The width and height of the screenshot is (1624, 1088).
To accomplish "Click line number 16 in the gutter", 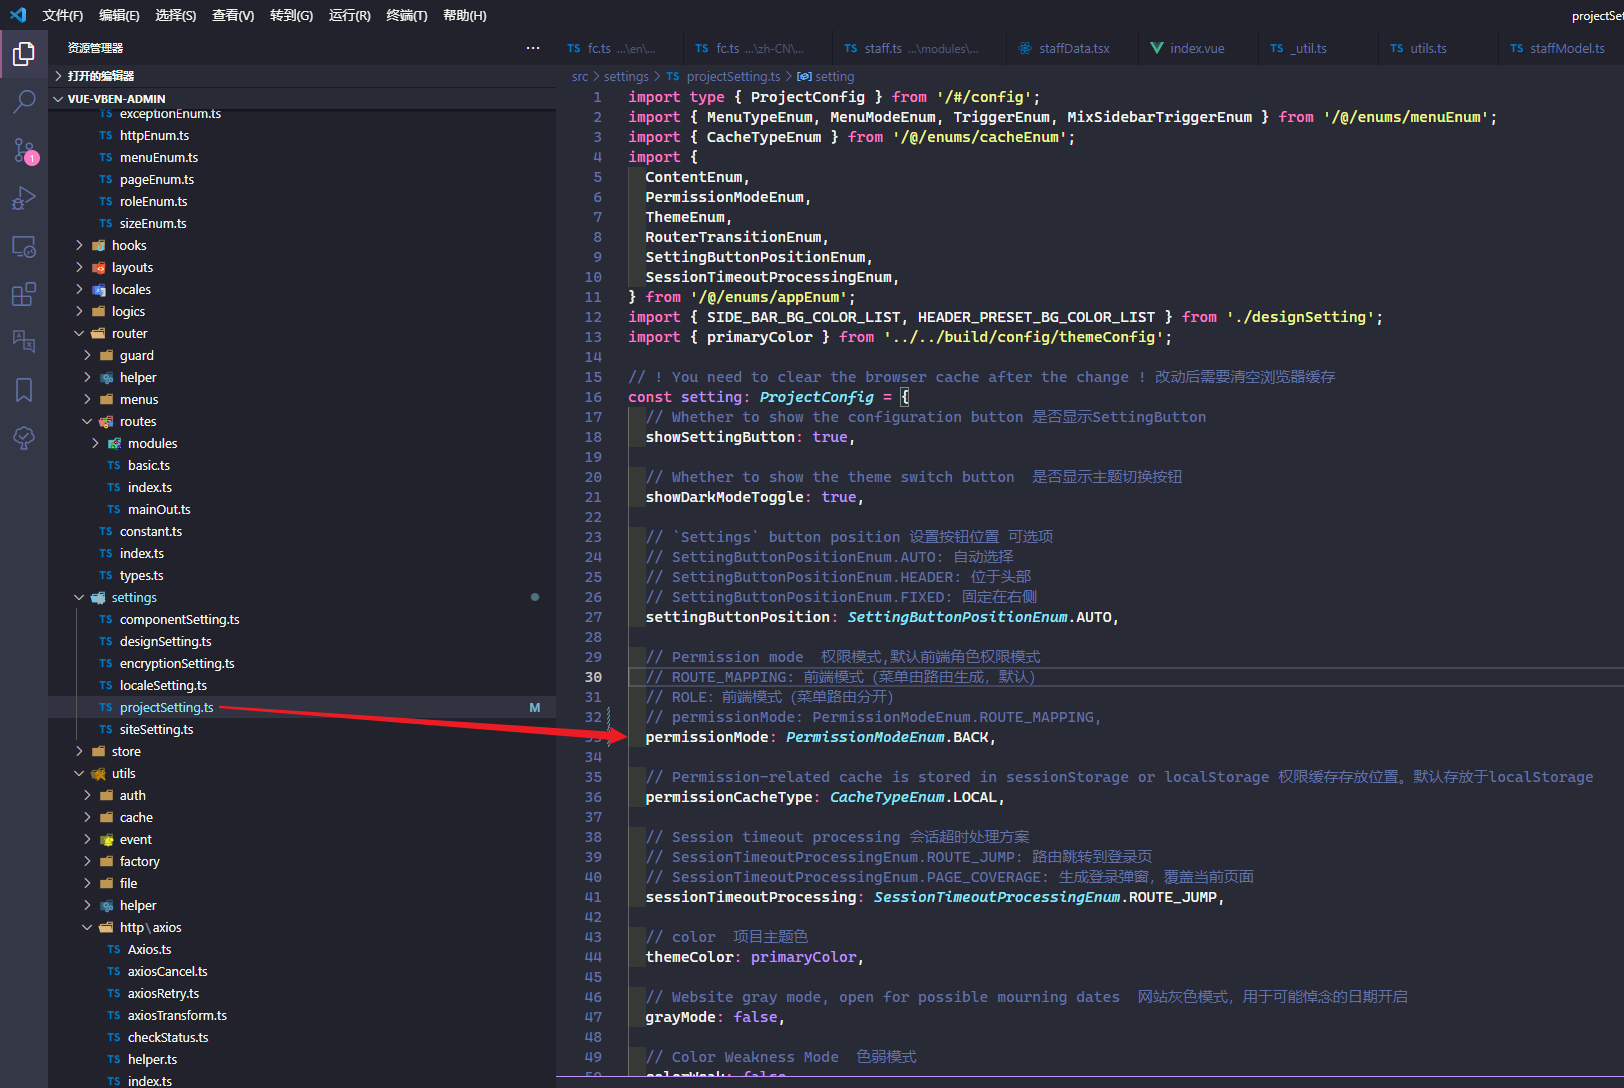I will click(593, 397).
